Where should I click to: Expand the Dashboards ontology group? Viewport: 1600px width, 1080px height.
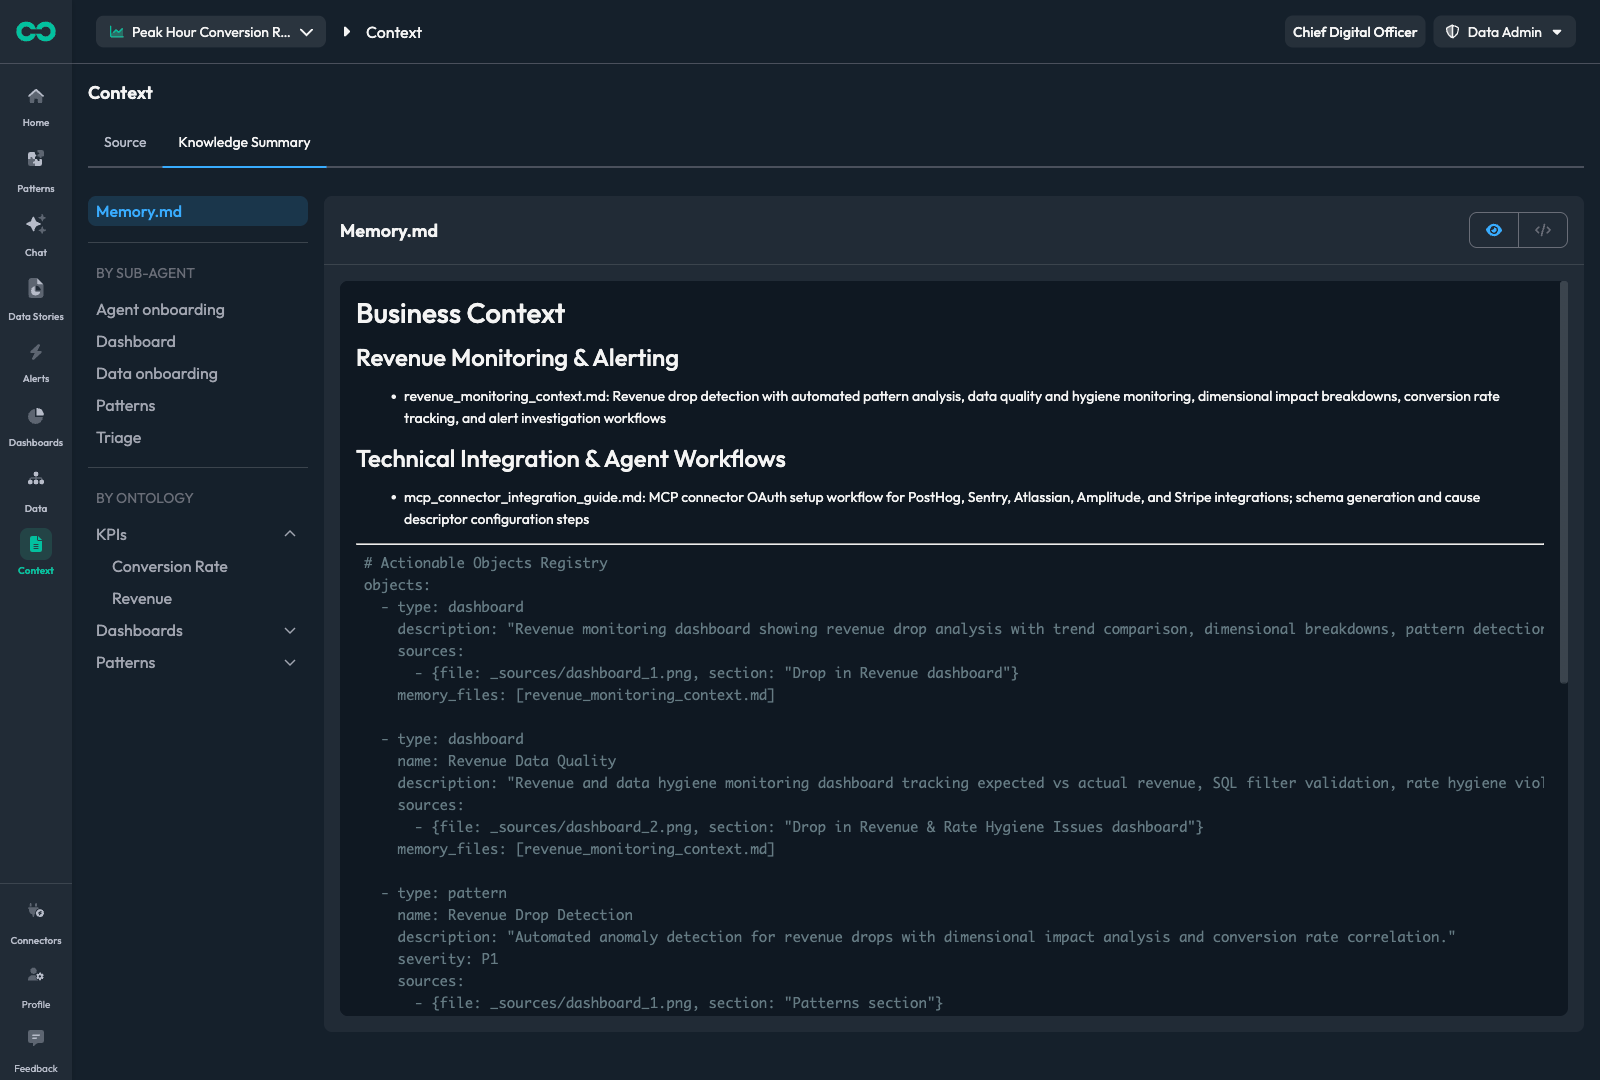pos(290,631)
